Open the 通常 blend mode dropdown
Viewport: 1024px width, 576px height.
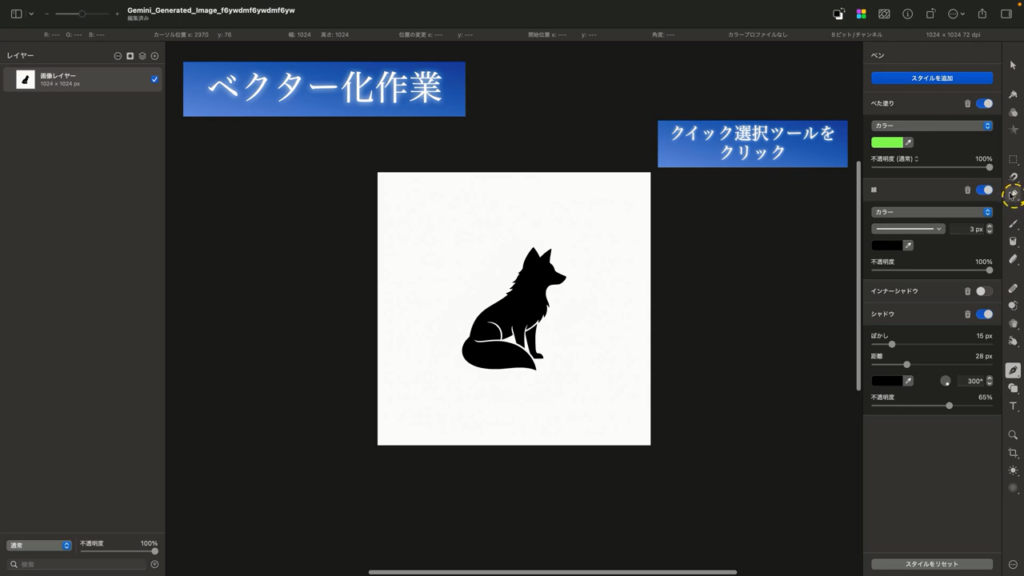tap(39, 545)
